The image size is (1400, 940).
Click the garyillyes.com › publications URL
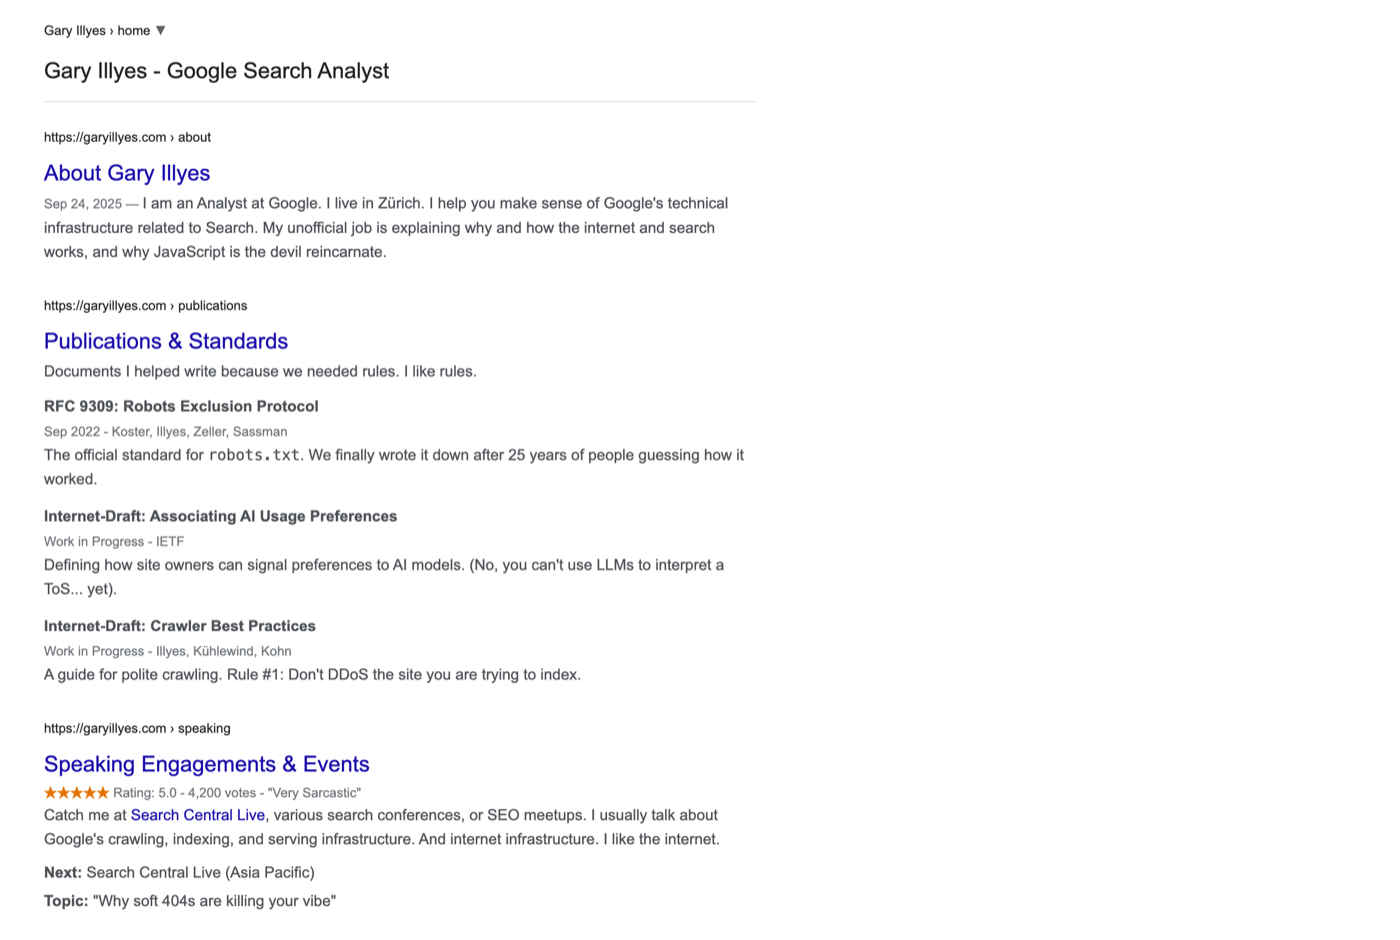pos(145,306)
